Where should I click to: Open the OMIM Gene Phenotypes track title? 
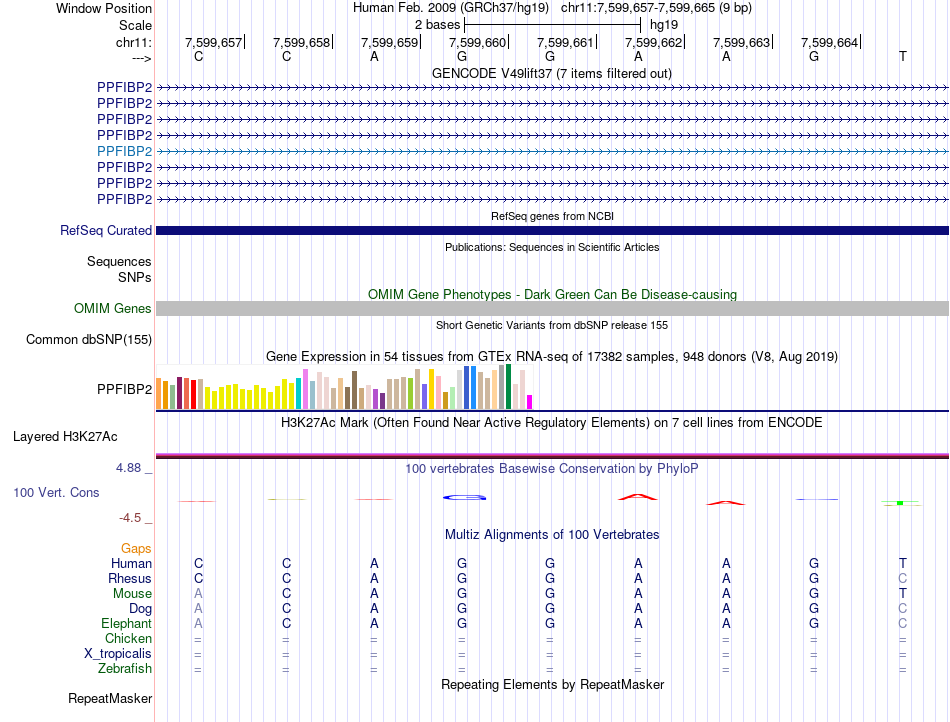552,294
